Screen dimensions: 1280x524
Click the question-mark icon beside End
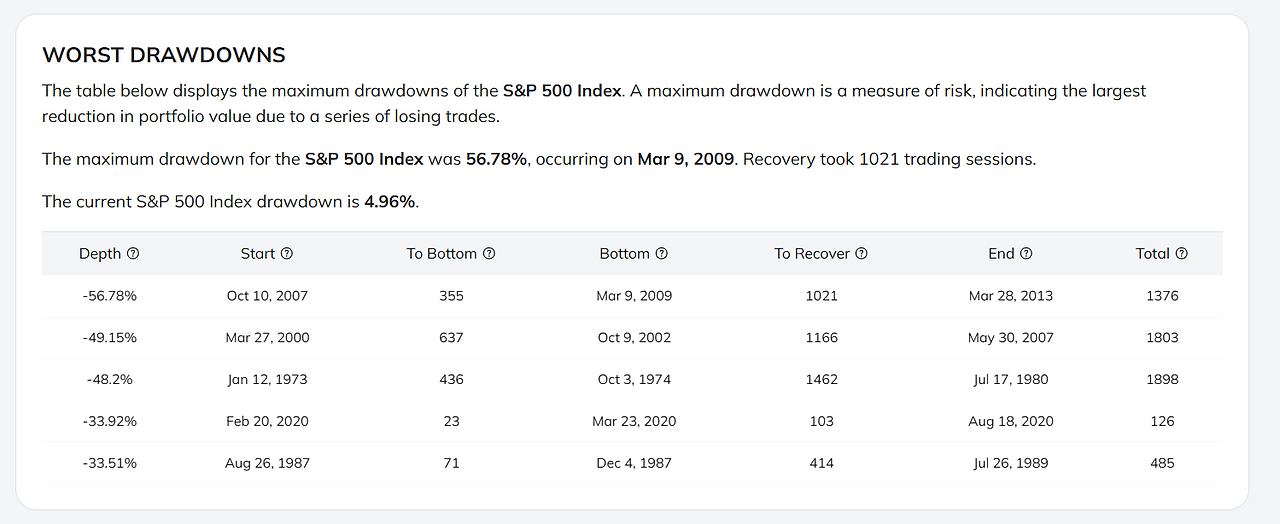[1026, 254]
